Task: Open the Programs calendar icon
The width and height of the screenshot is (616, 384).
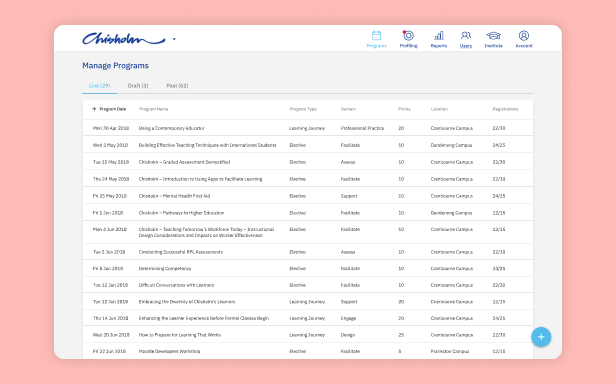Action: (x=376, y=36)
